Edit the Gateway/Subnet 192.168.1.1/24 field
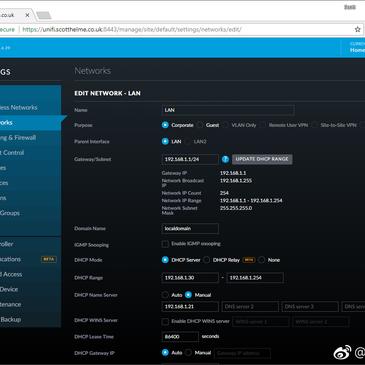Screen dimensions: 365x365 click(x=190, y=159)
